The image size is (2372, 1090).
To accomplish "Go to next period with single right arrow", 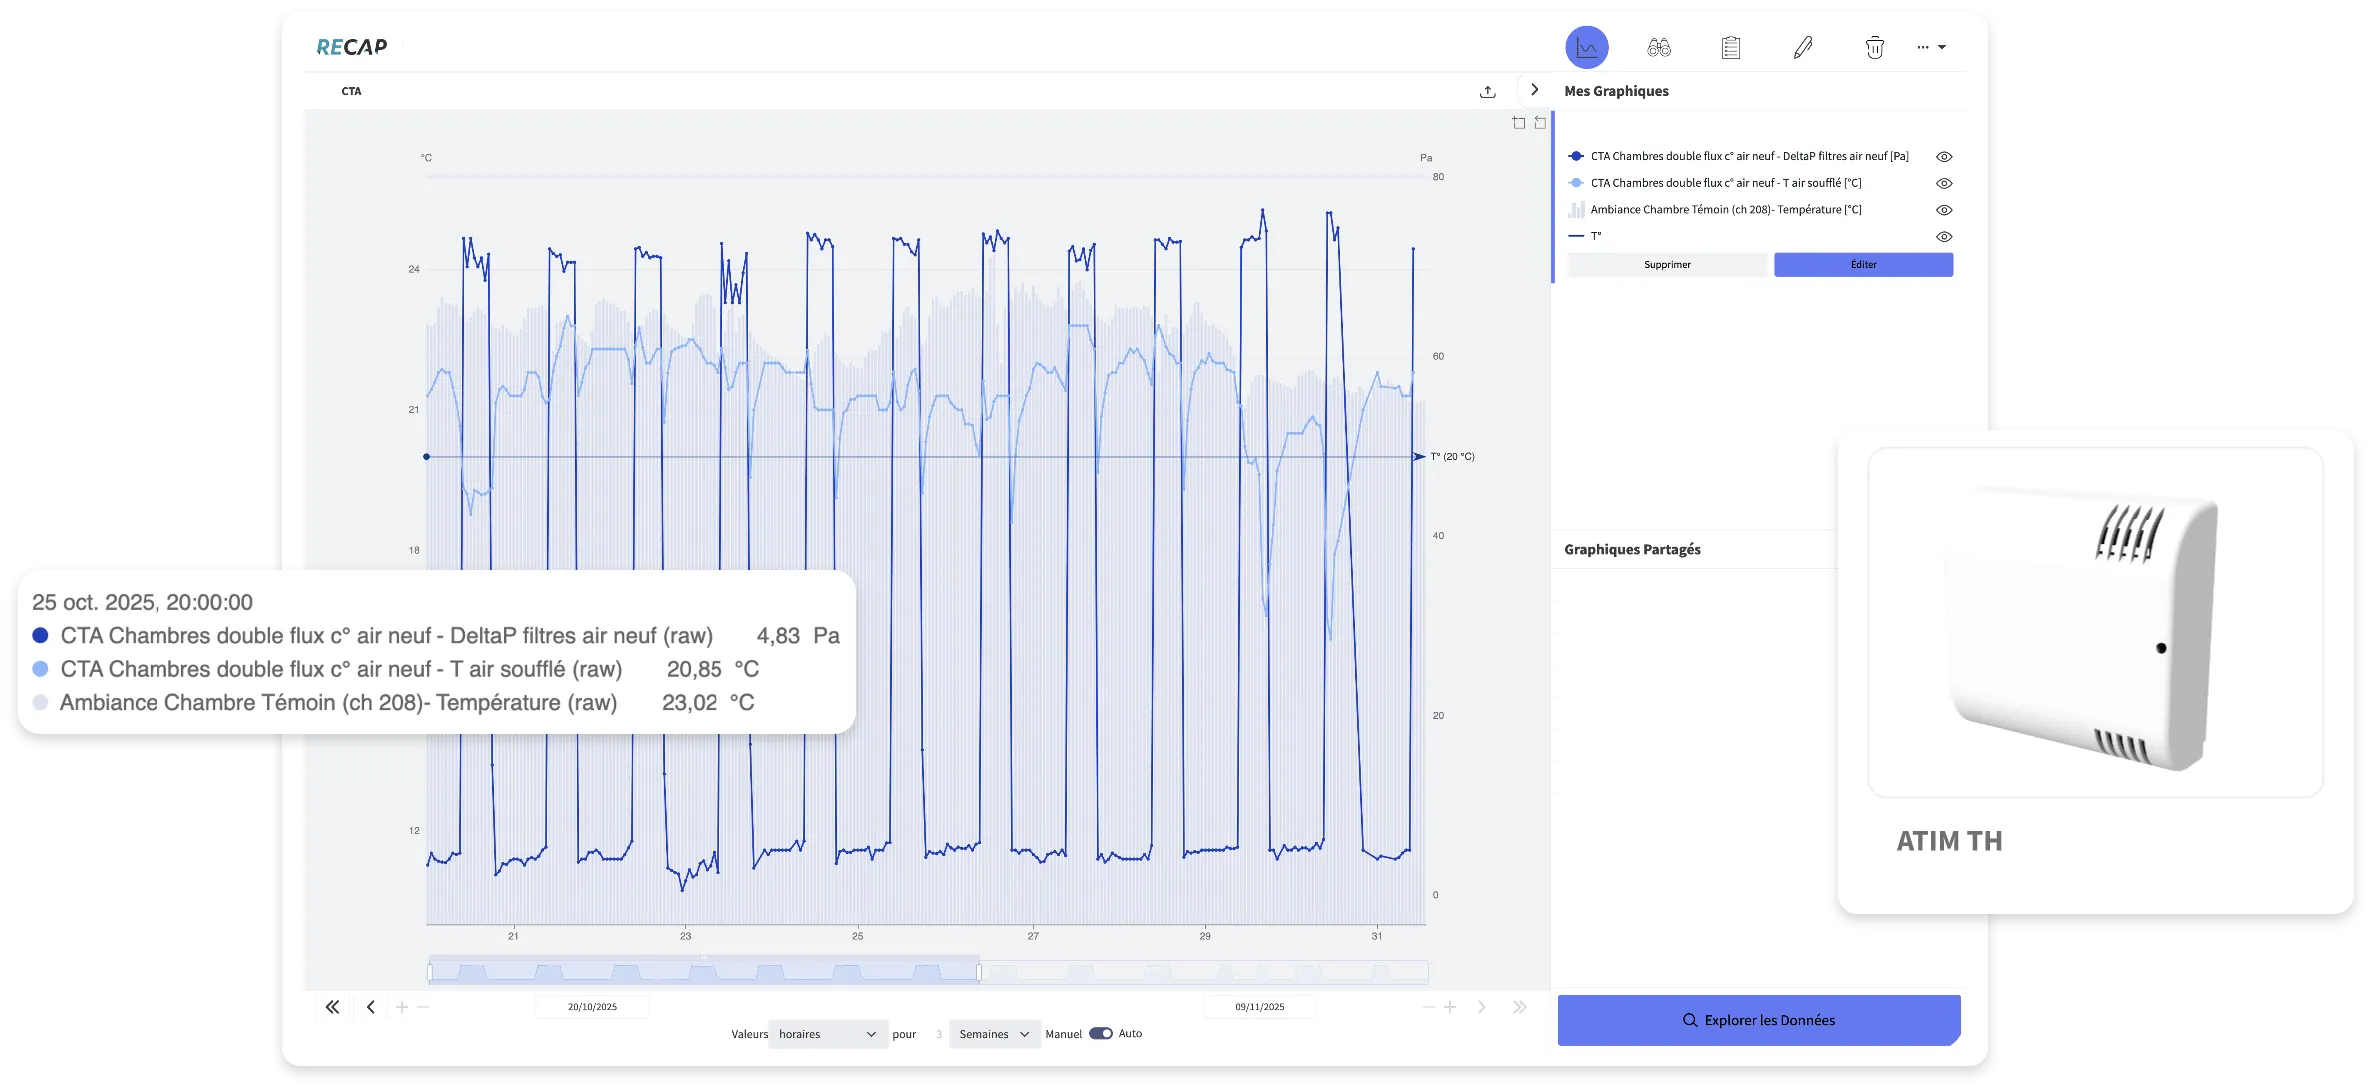I will click(x=1482, y=1007).
